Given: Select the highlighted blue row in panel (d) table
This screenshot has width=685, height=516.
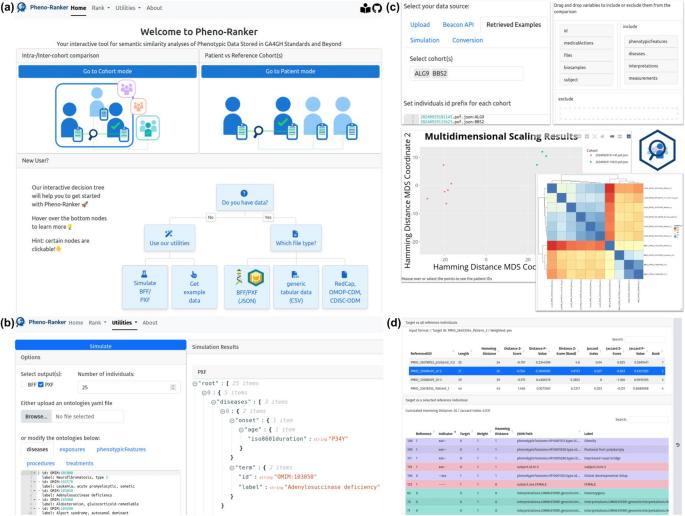Looking at the screenshot, I should (537, 371).
